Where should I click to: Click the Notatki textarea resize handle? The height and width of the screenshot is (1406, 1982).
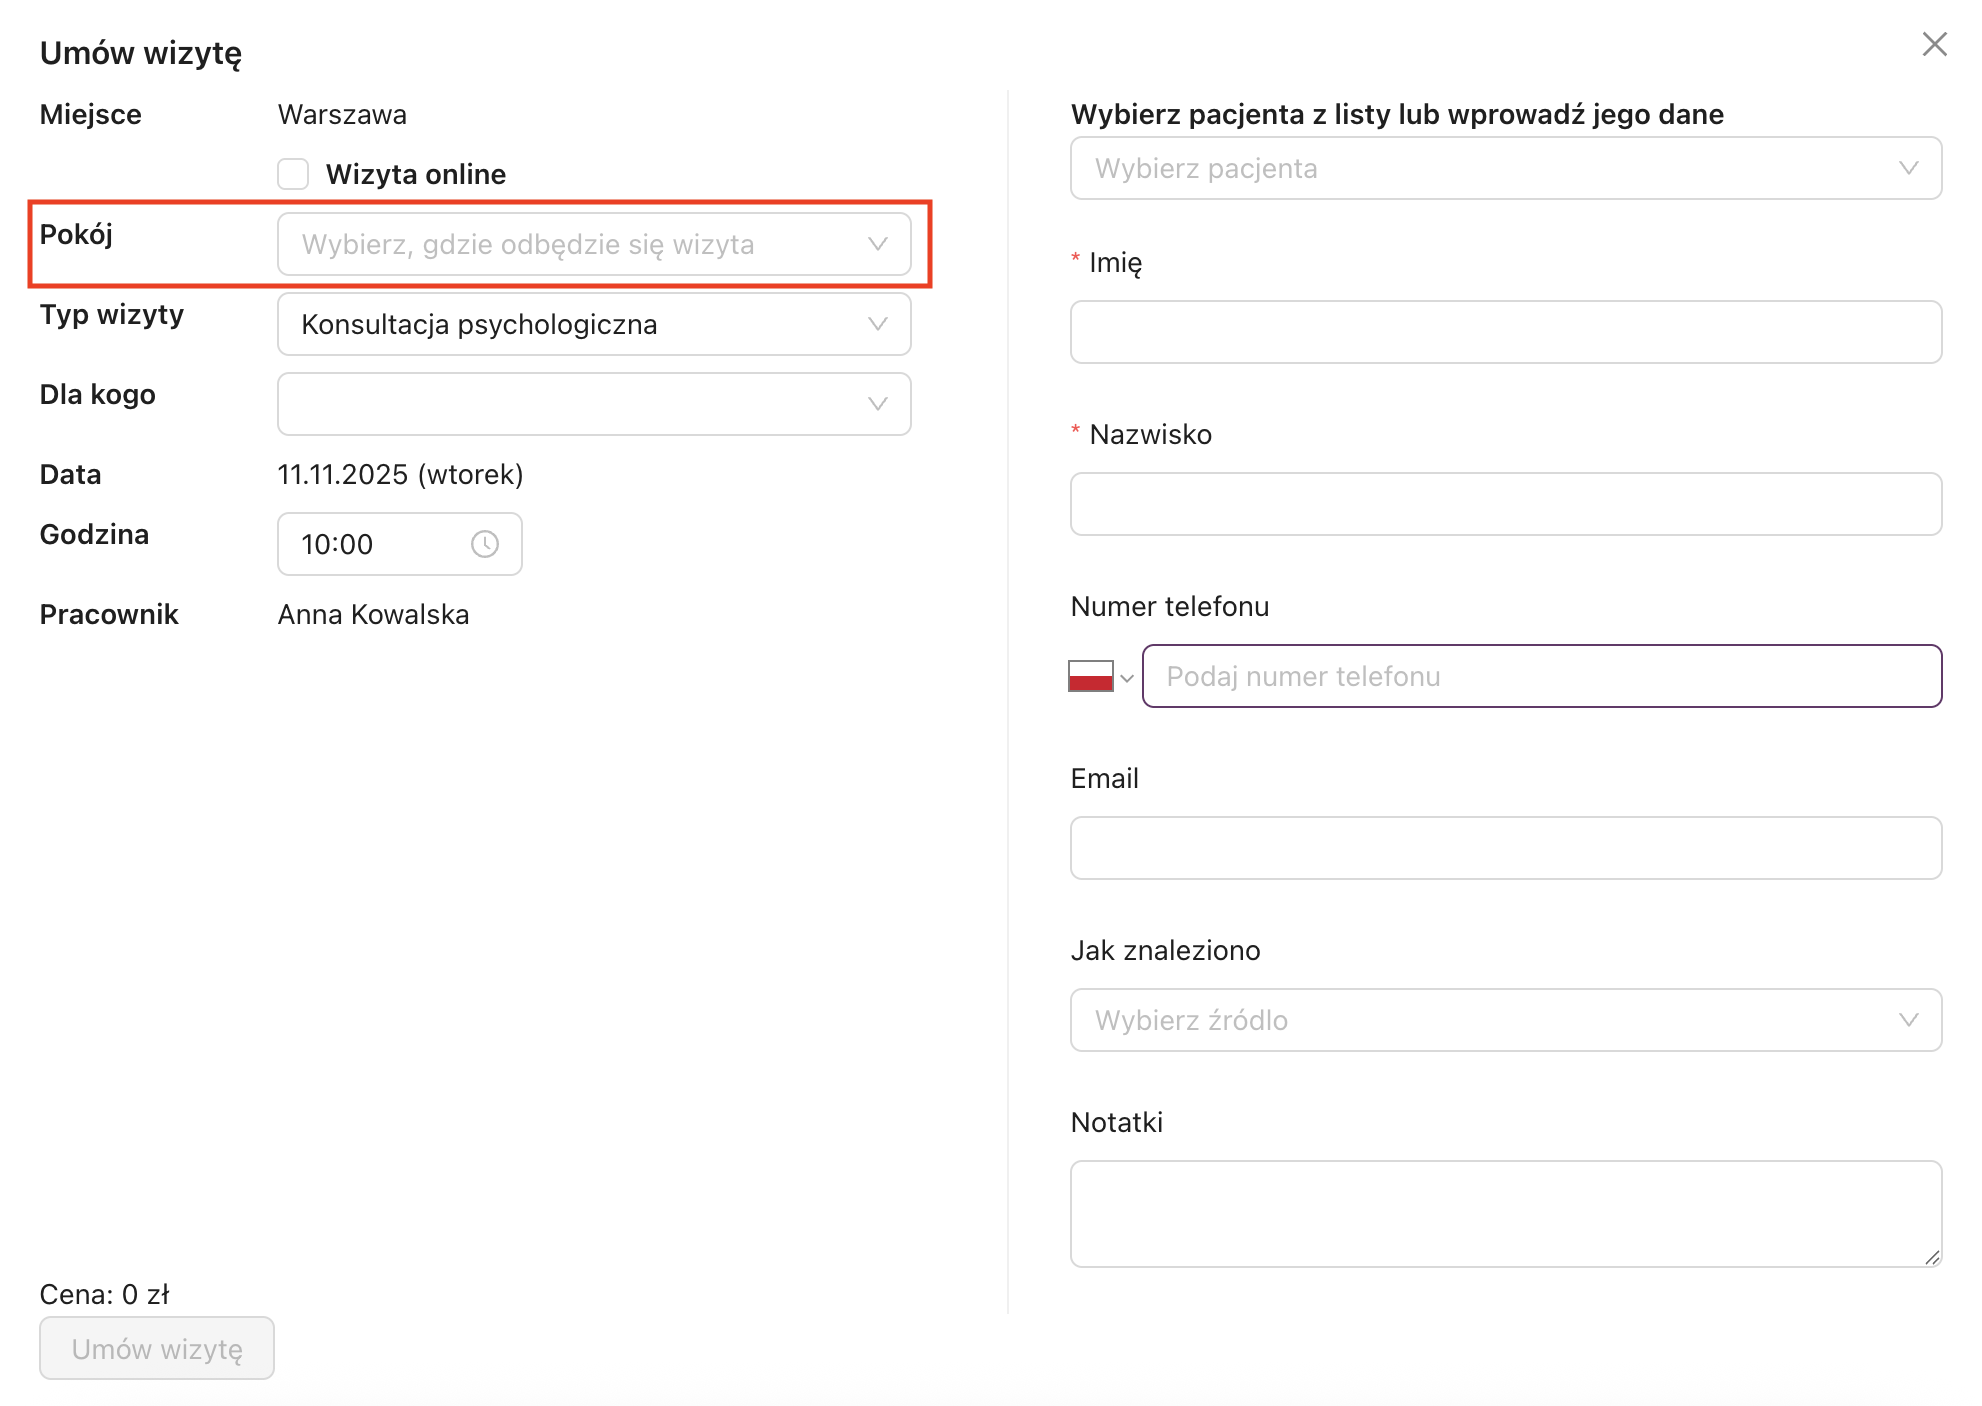(x=1932, y=1258)
